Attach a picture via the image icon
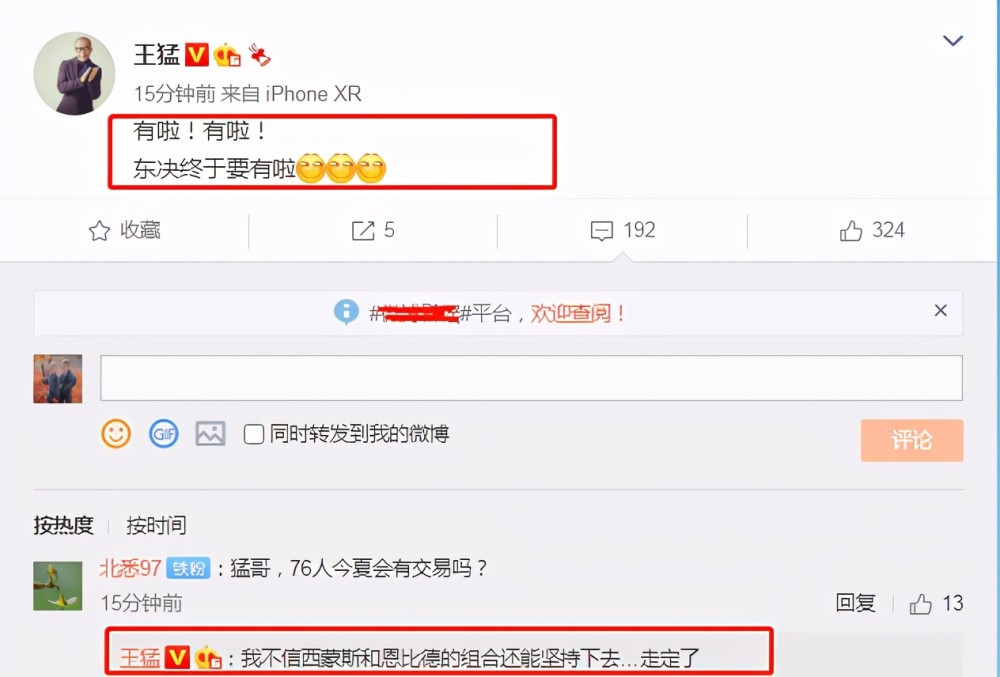The width and height of the screenshot is (1000, 677). pos(210,434)
